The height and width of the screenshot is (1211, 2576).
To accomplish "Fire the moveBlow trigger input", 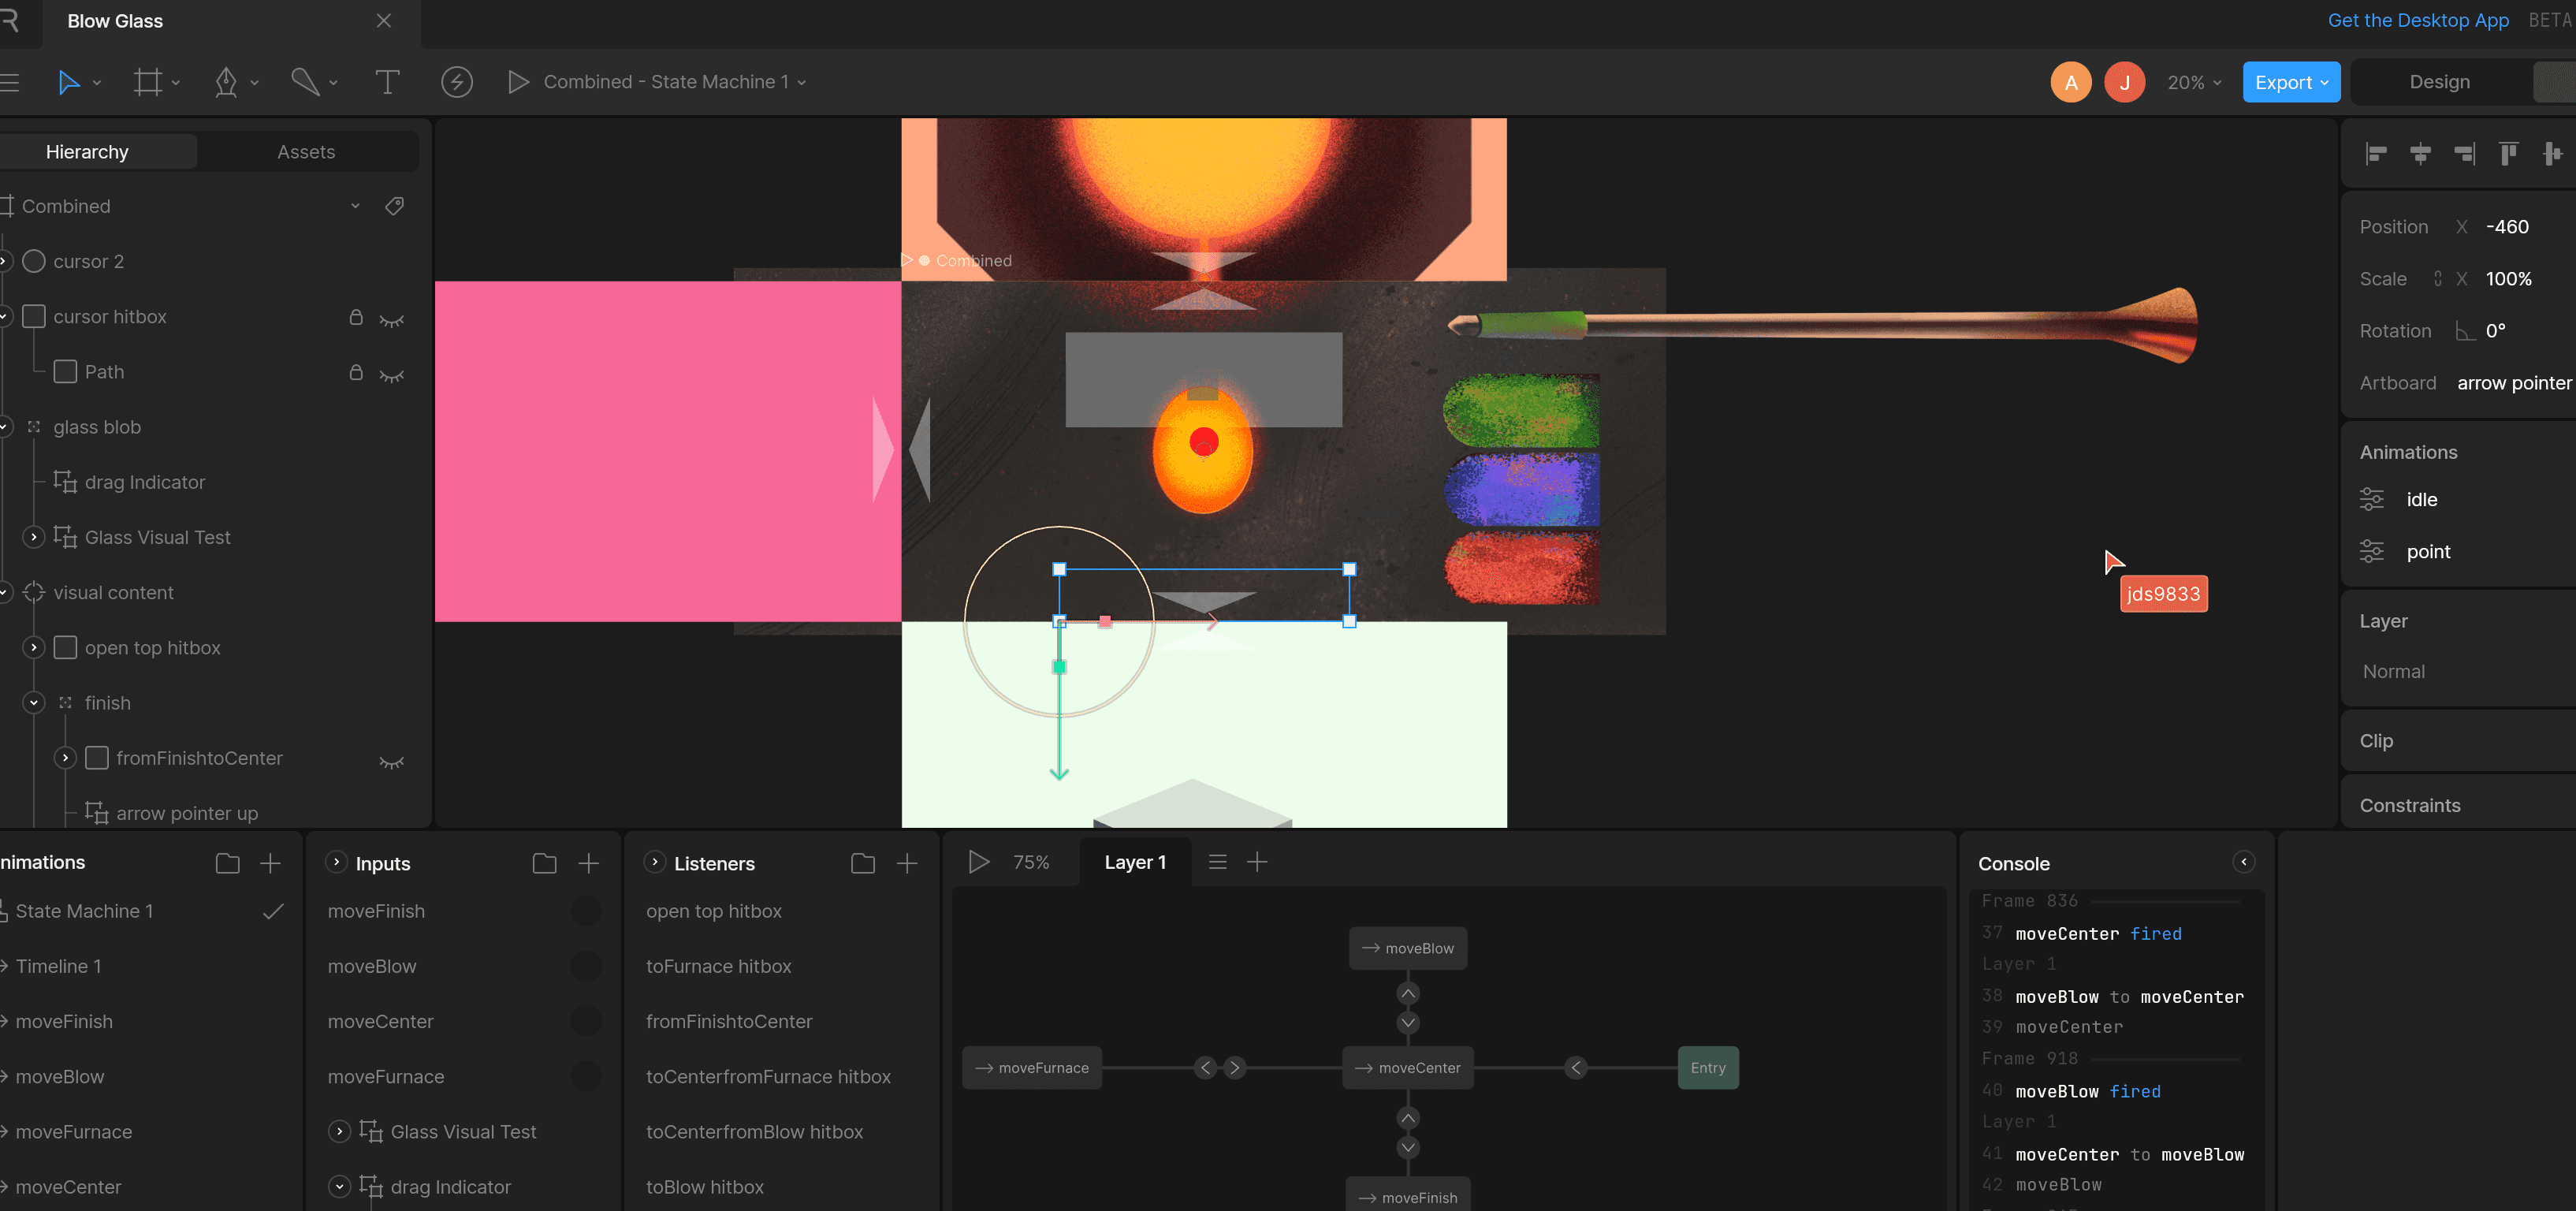I will [586, 966].
